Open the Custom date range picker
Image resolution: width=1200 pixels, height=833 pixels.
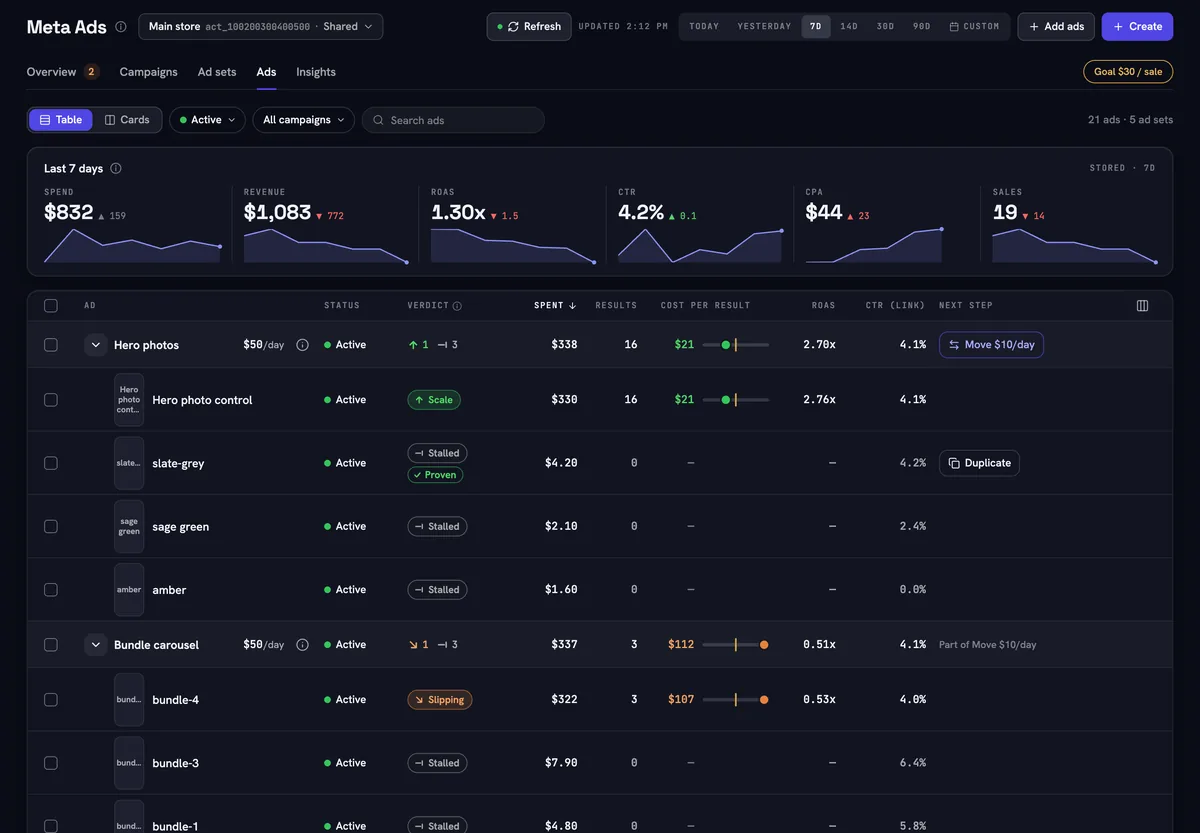(974, 27)
